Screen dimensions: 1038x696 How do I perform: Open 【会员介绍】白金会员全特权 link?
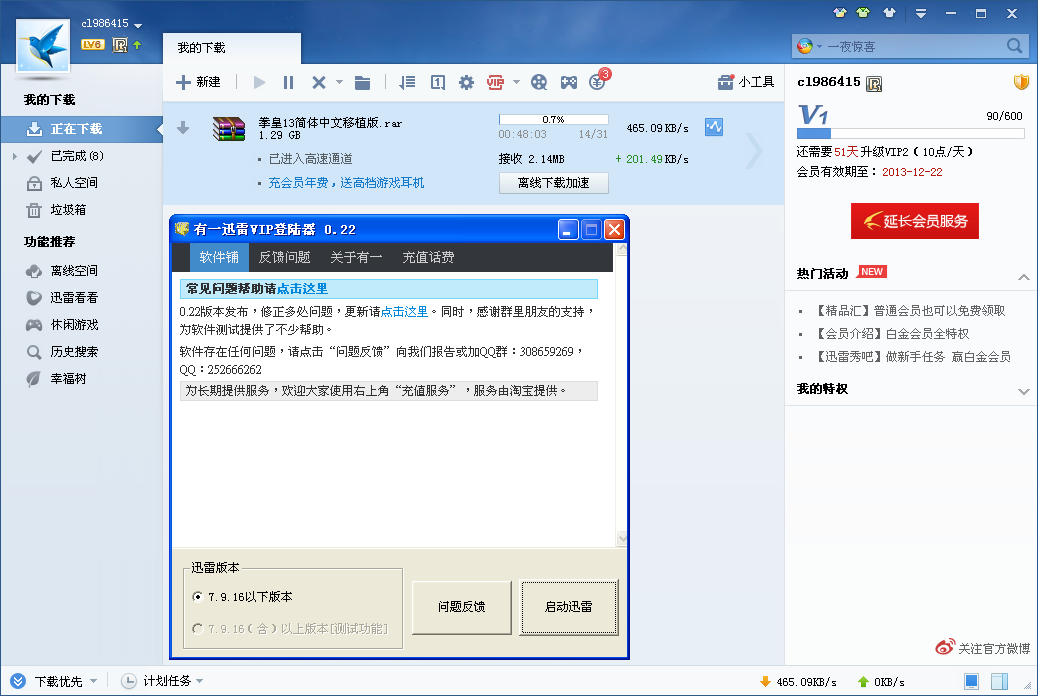(890, 334)
